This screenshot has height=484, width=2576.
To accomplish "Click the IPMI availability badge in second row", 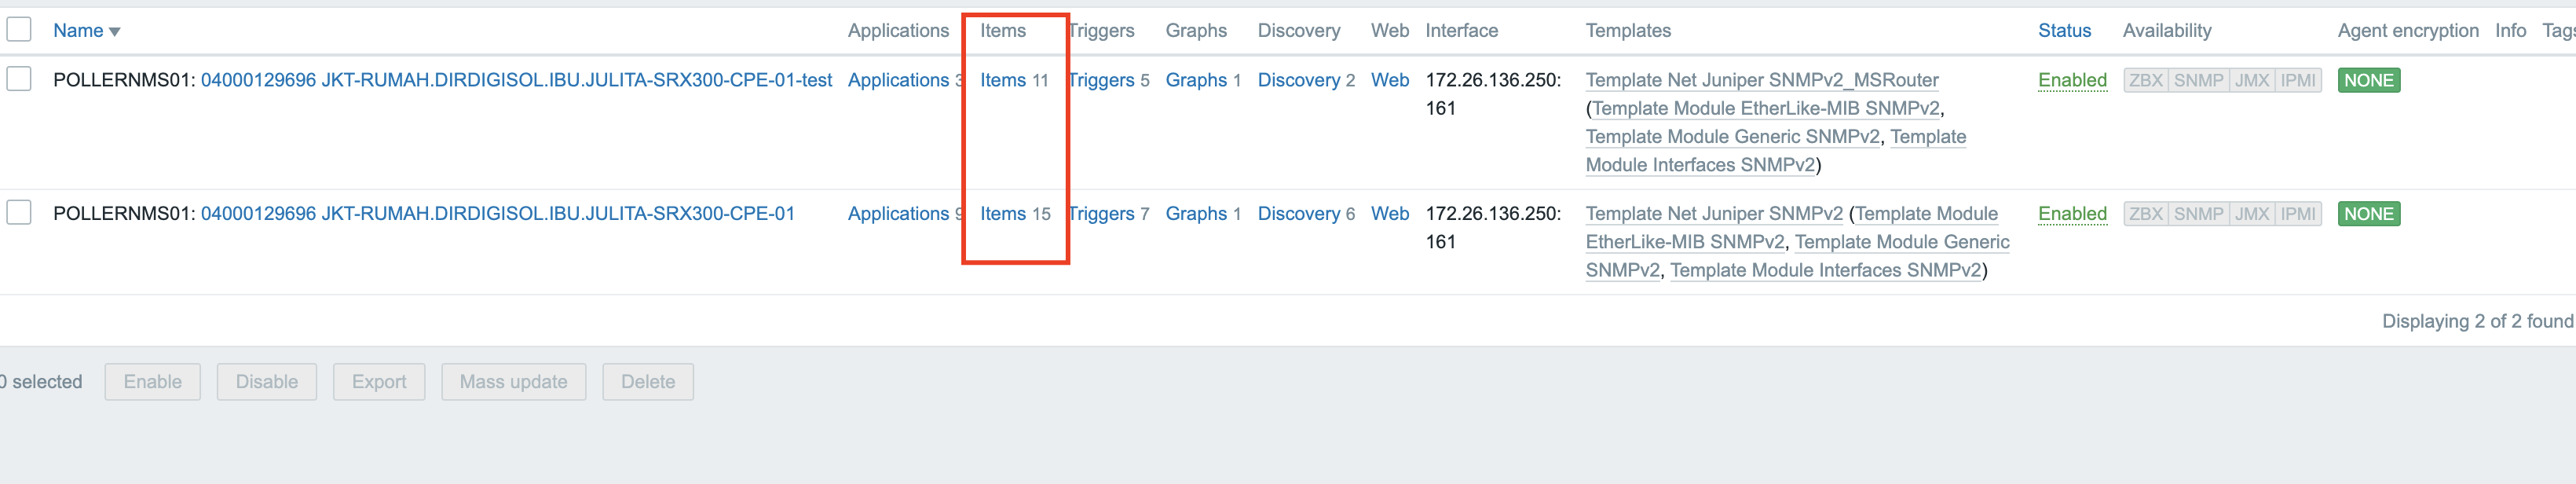I will point(2298,214).
